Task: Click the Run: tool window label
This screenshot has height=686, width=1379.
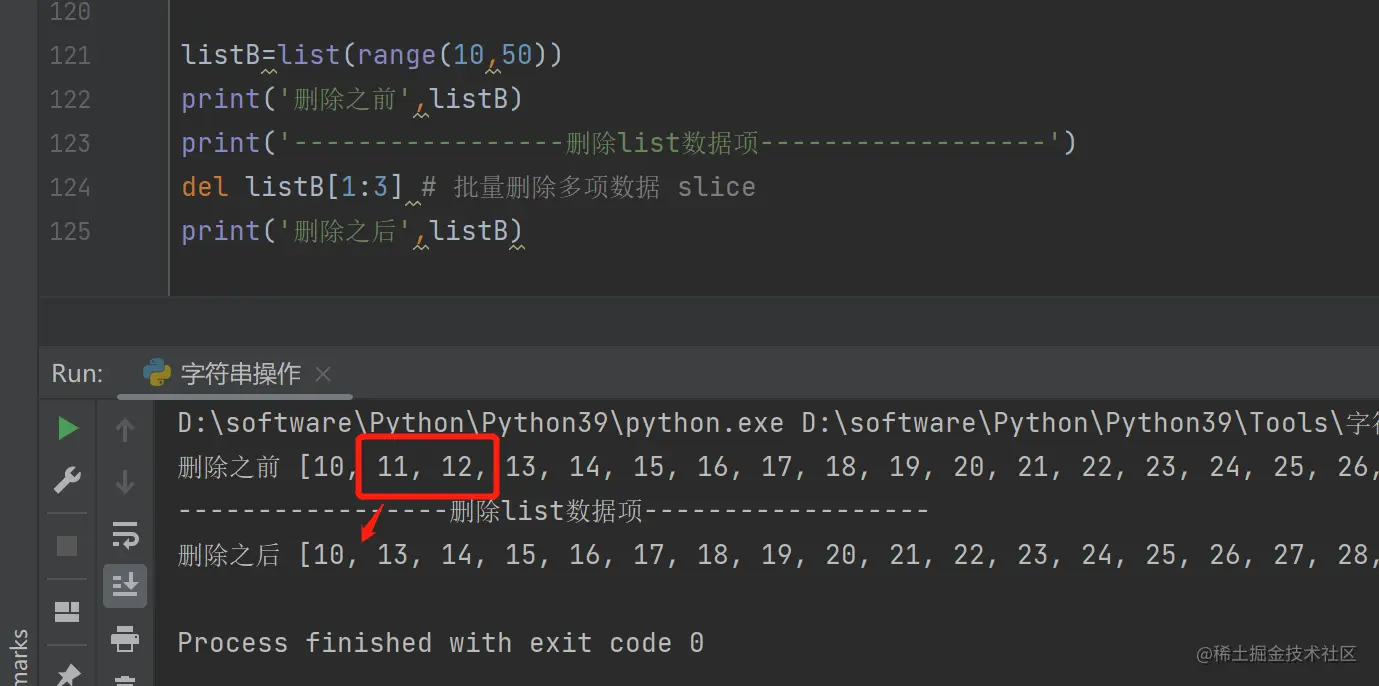Action: [78, 374]
